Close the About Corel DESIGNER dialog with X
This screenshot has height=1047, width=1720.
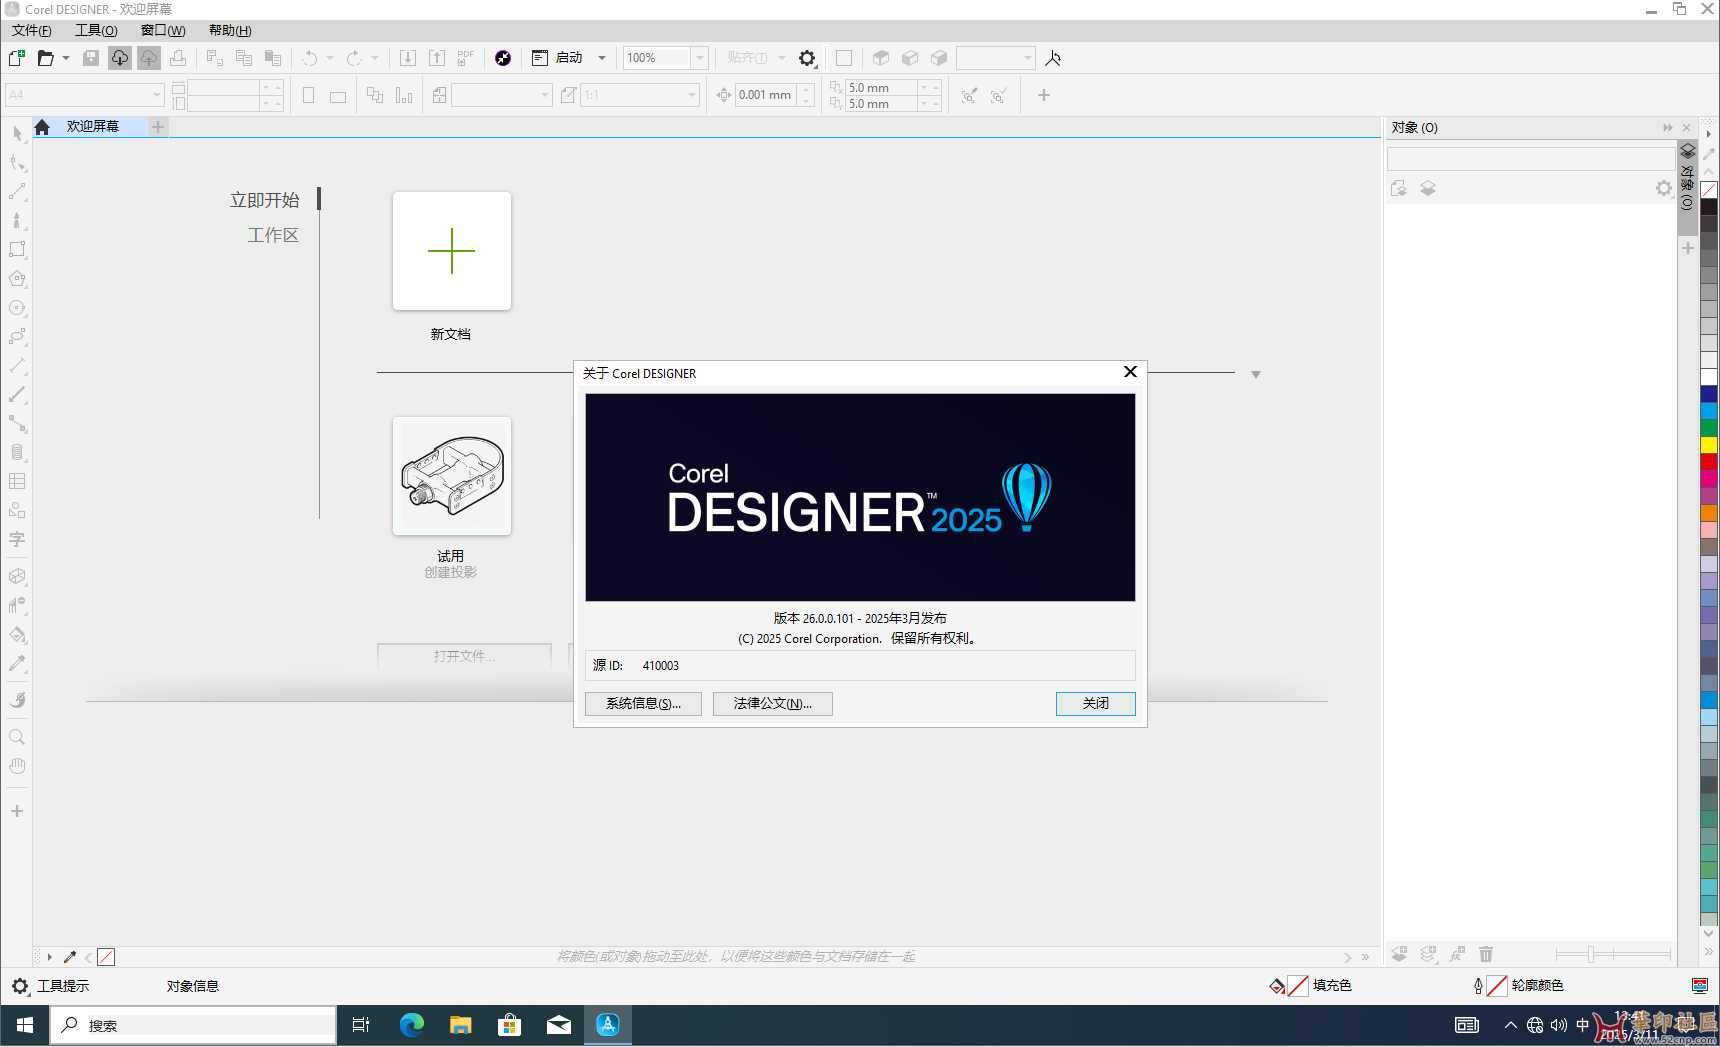pyautogui.click(x=1130, y=372)
